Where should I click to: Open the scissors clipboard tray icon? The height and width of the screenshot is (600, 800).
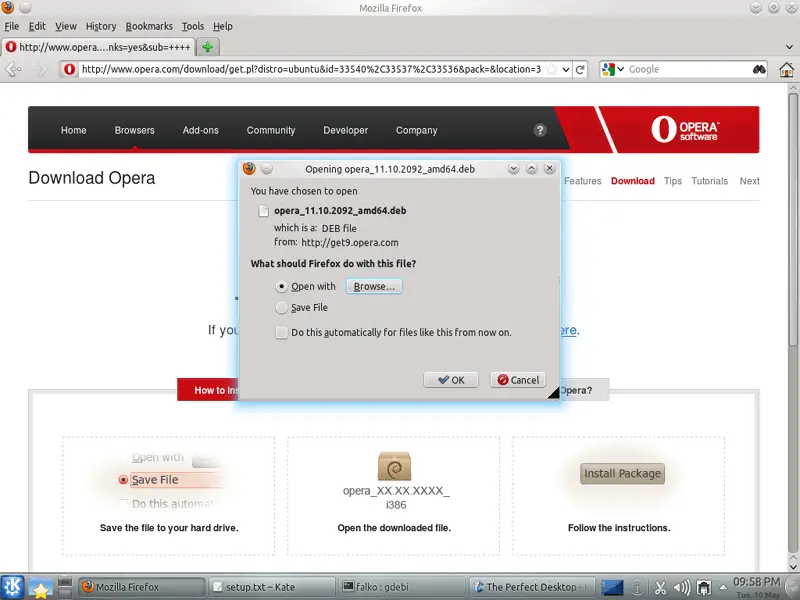[660, 588]
